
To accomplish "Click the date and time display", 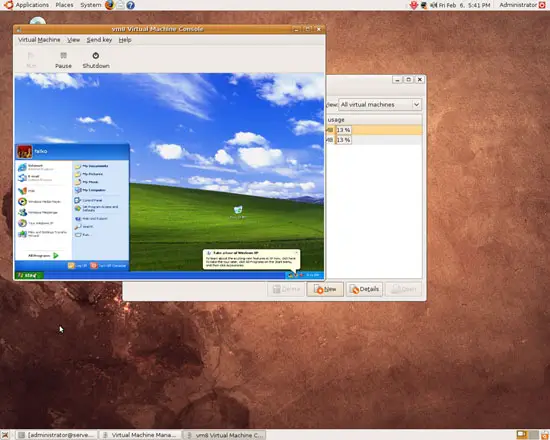I will point(464,5).
